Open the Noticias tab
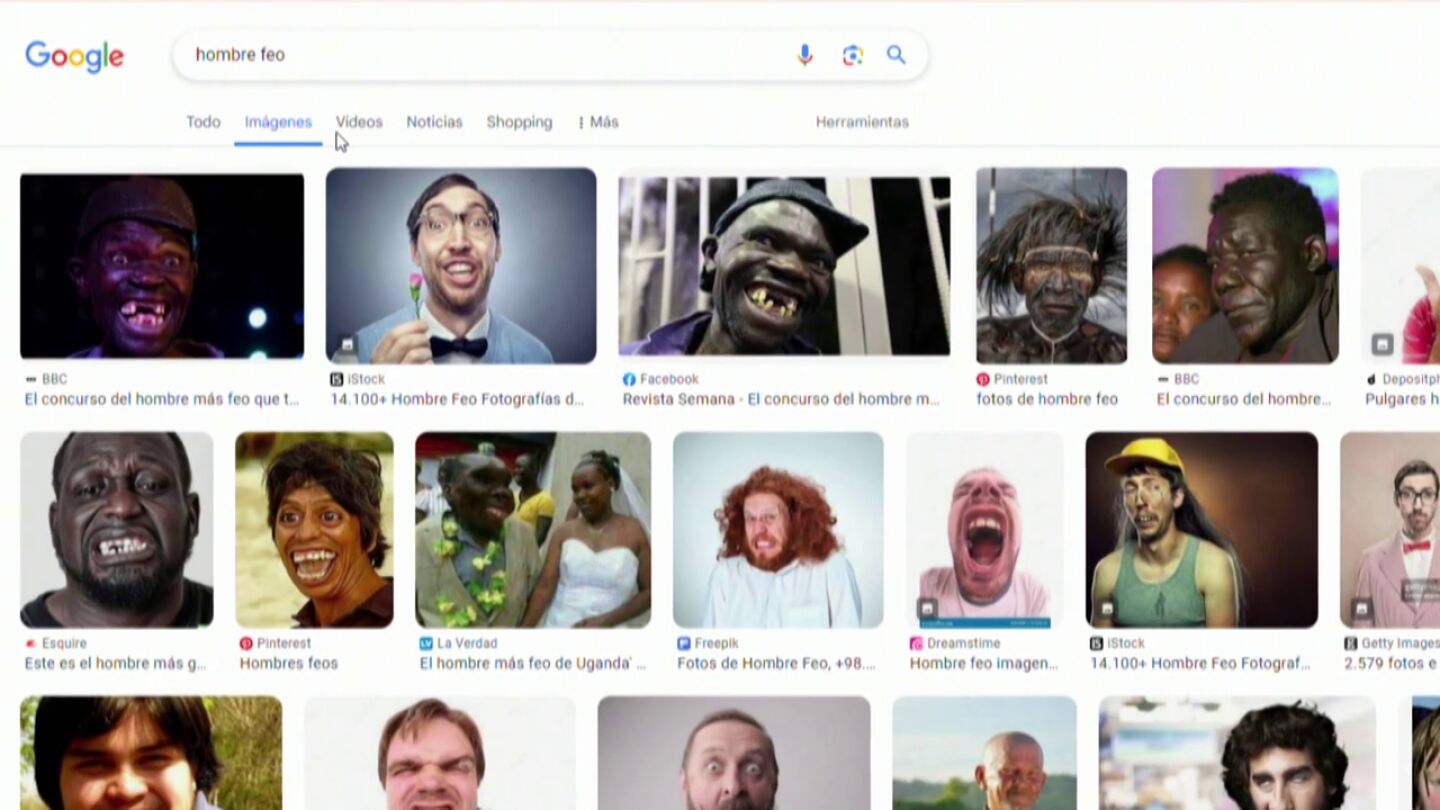 click(434, 122)
